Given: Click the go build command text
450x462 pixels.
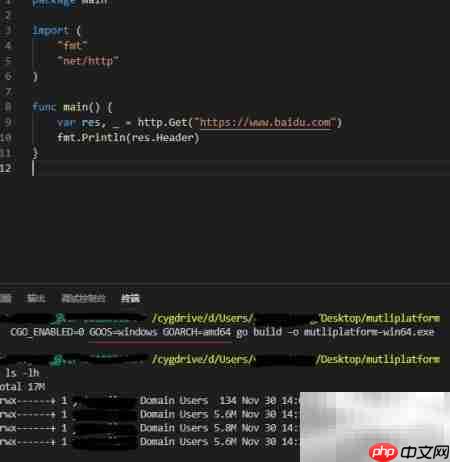Looking at the screenshot, I should point(259,332).
